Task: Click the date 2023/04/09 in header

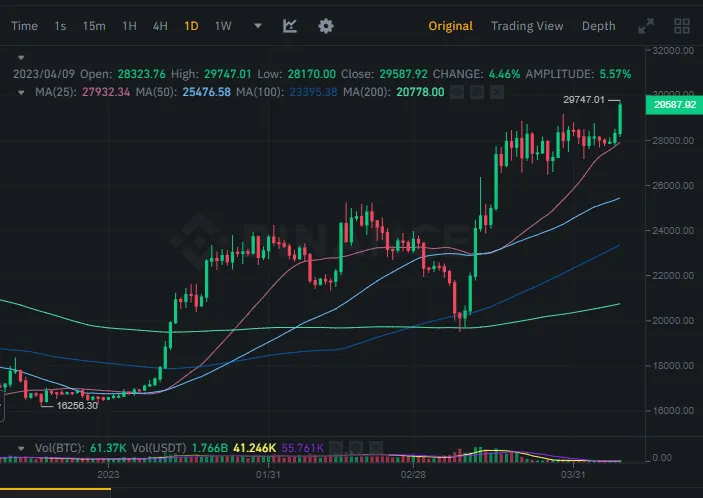Action: click(x=44, y=74)
